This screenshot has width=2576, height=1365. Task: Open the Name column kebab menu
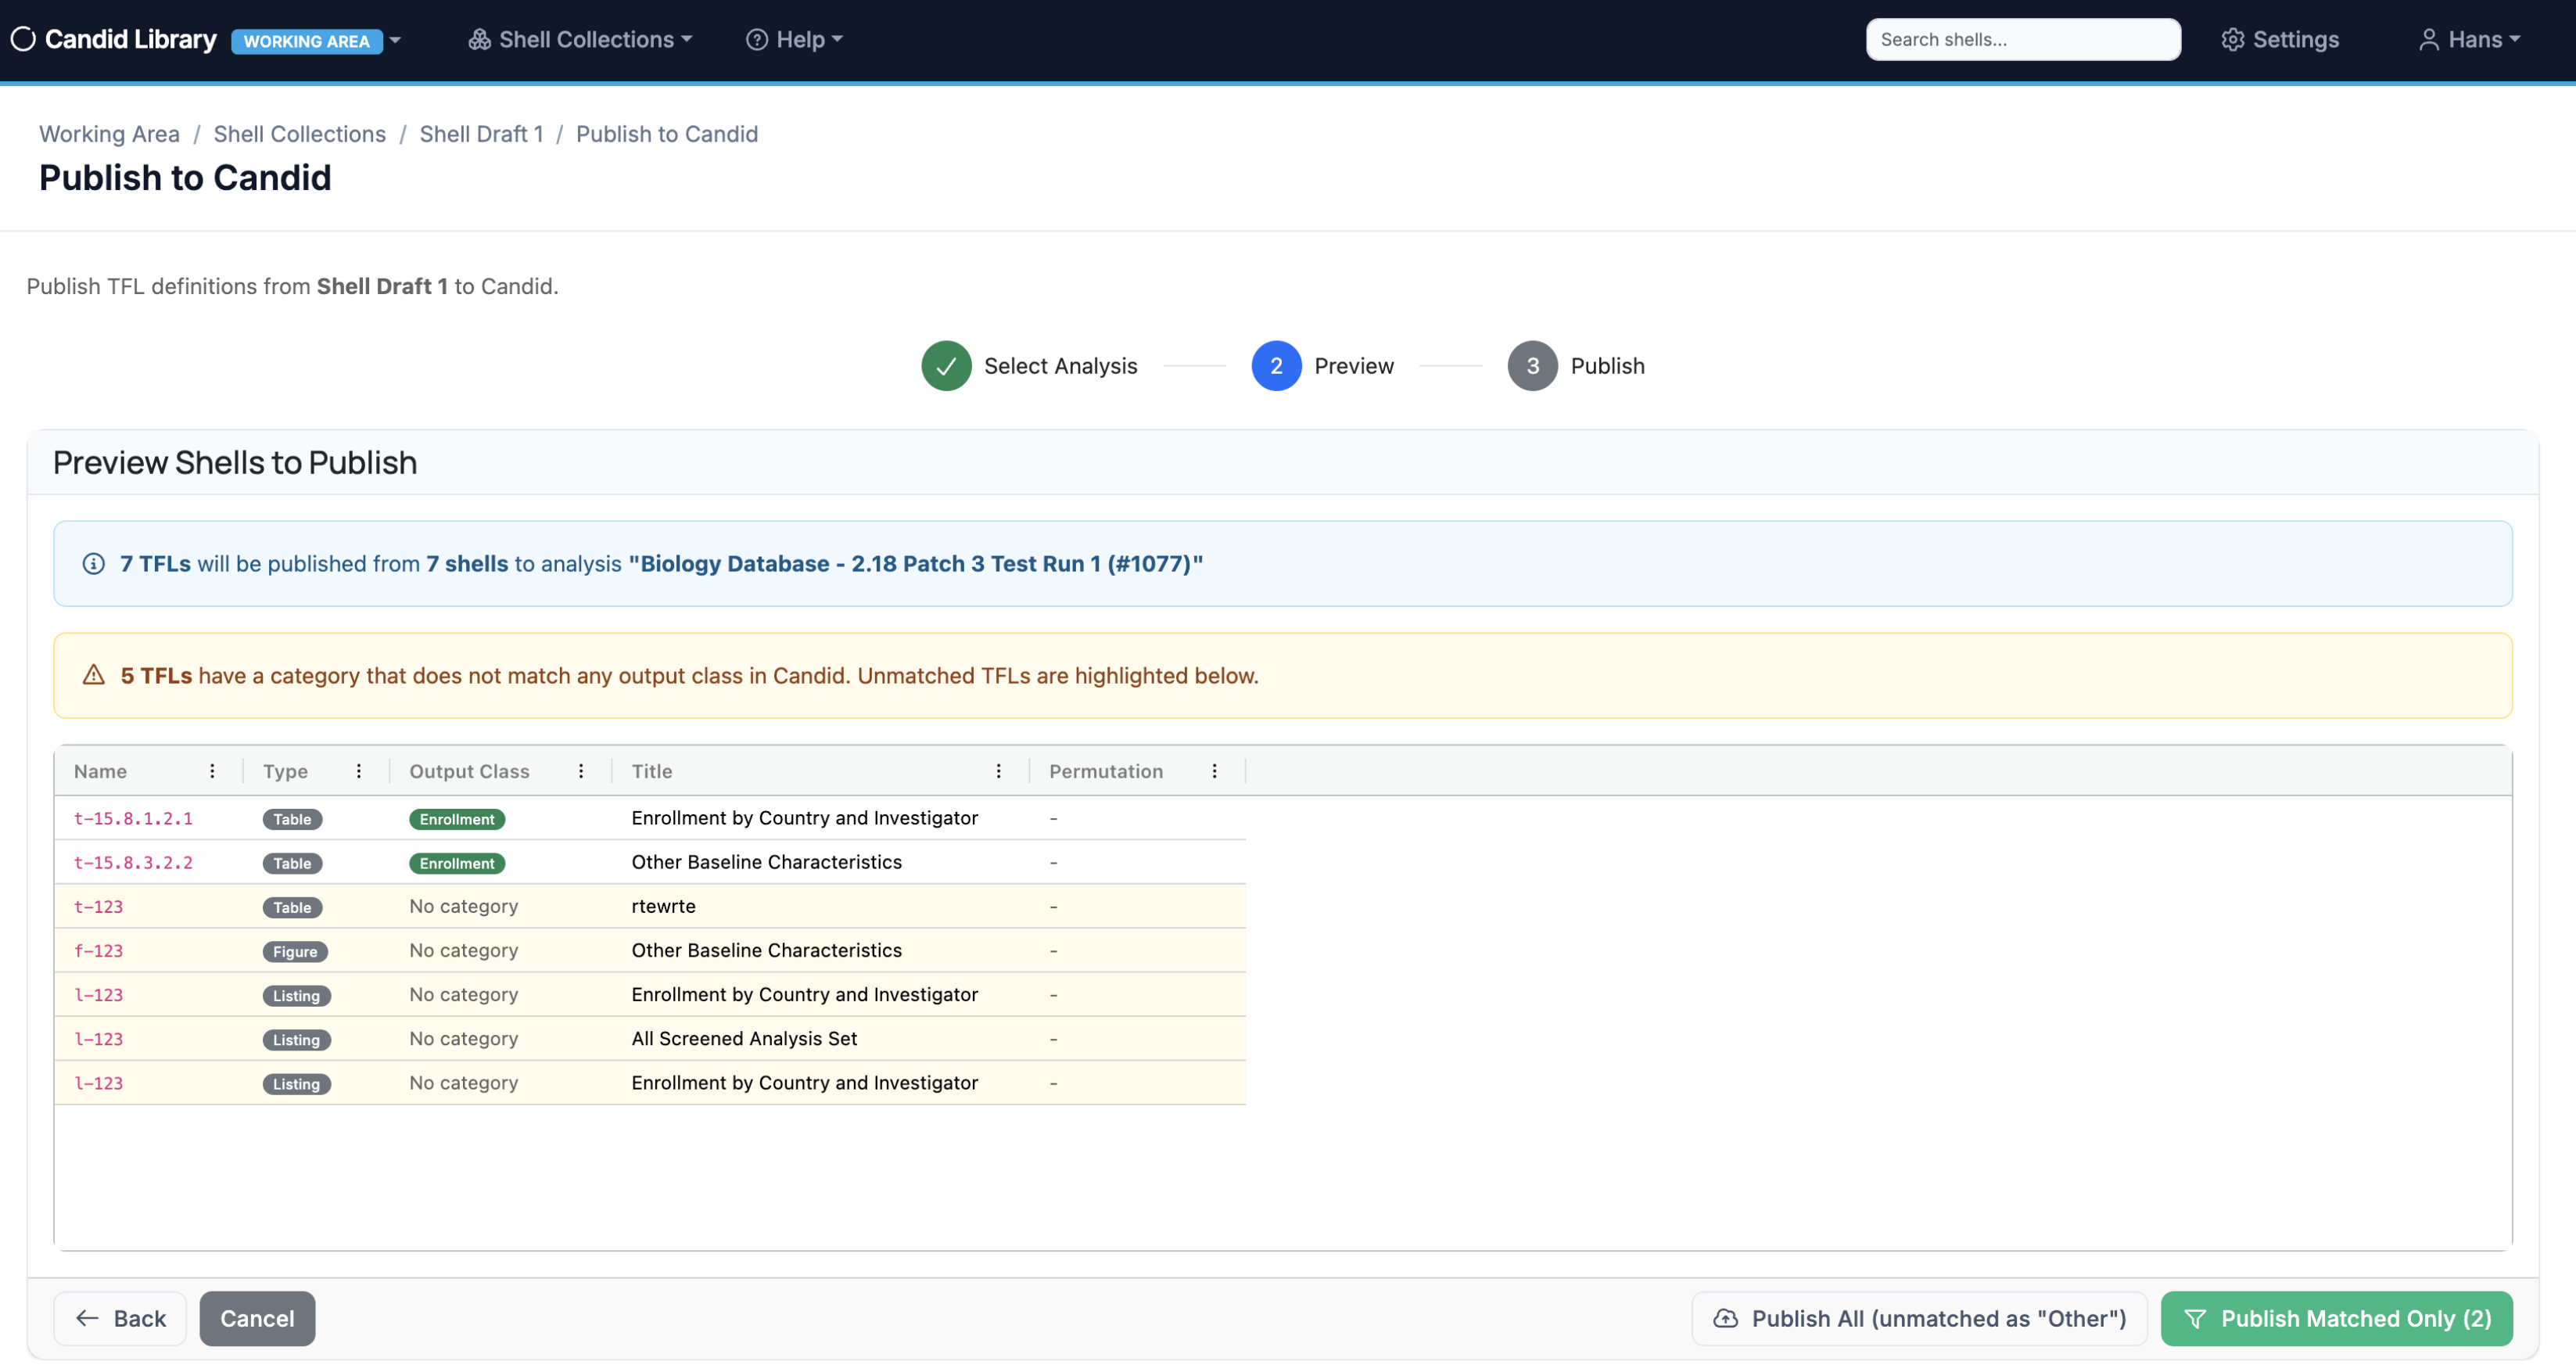tap(212, 771)
